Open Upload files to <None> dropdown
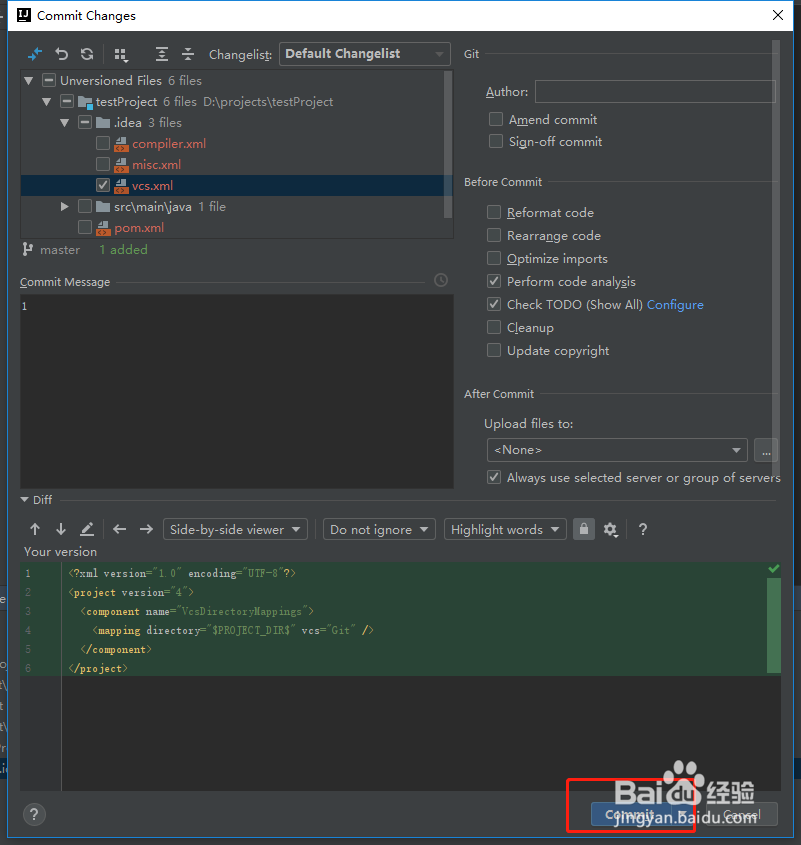801x845 pixels. pyautogui.click(x=617, y=450)
